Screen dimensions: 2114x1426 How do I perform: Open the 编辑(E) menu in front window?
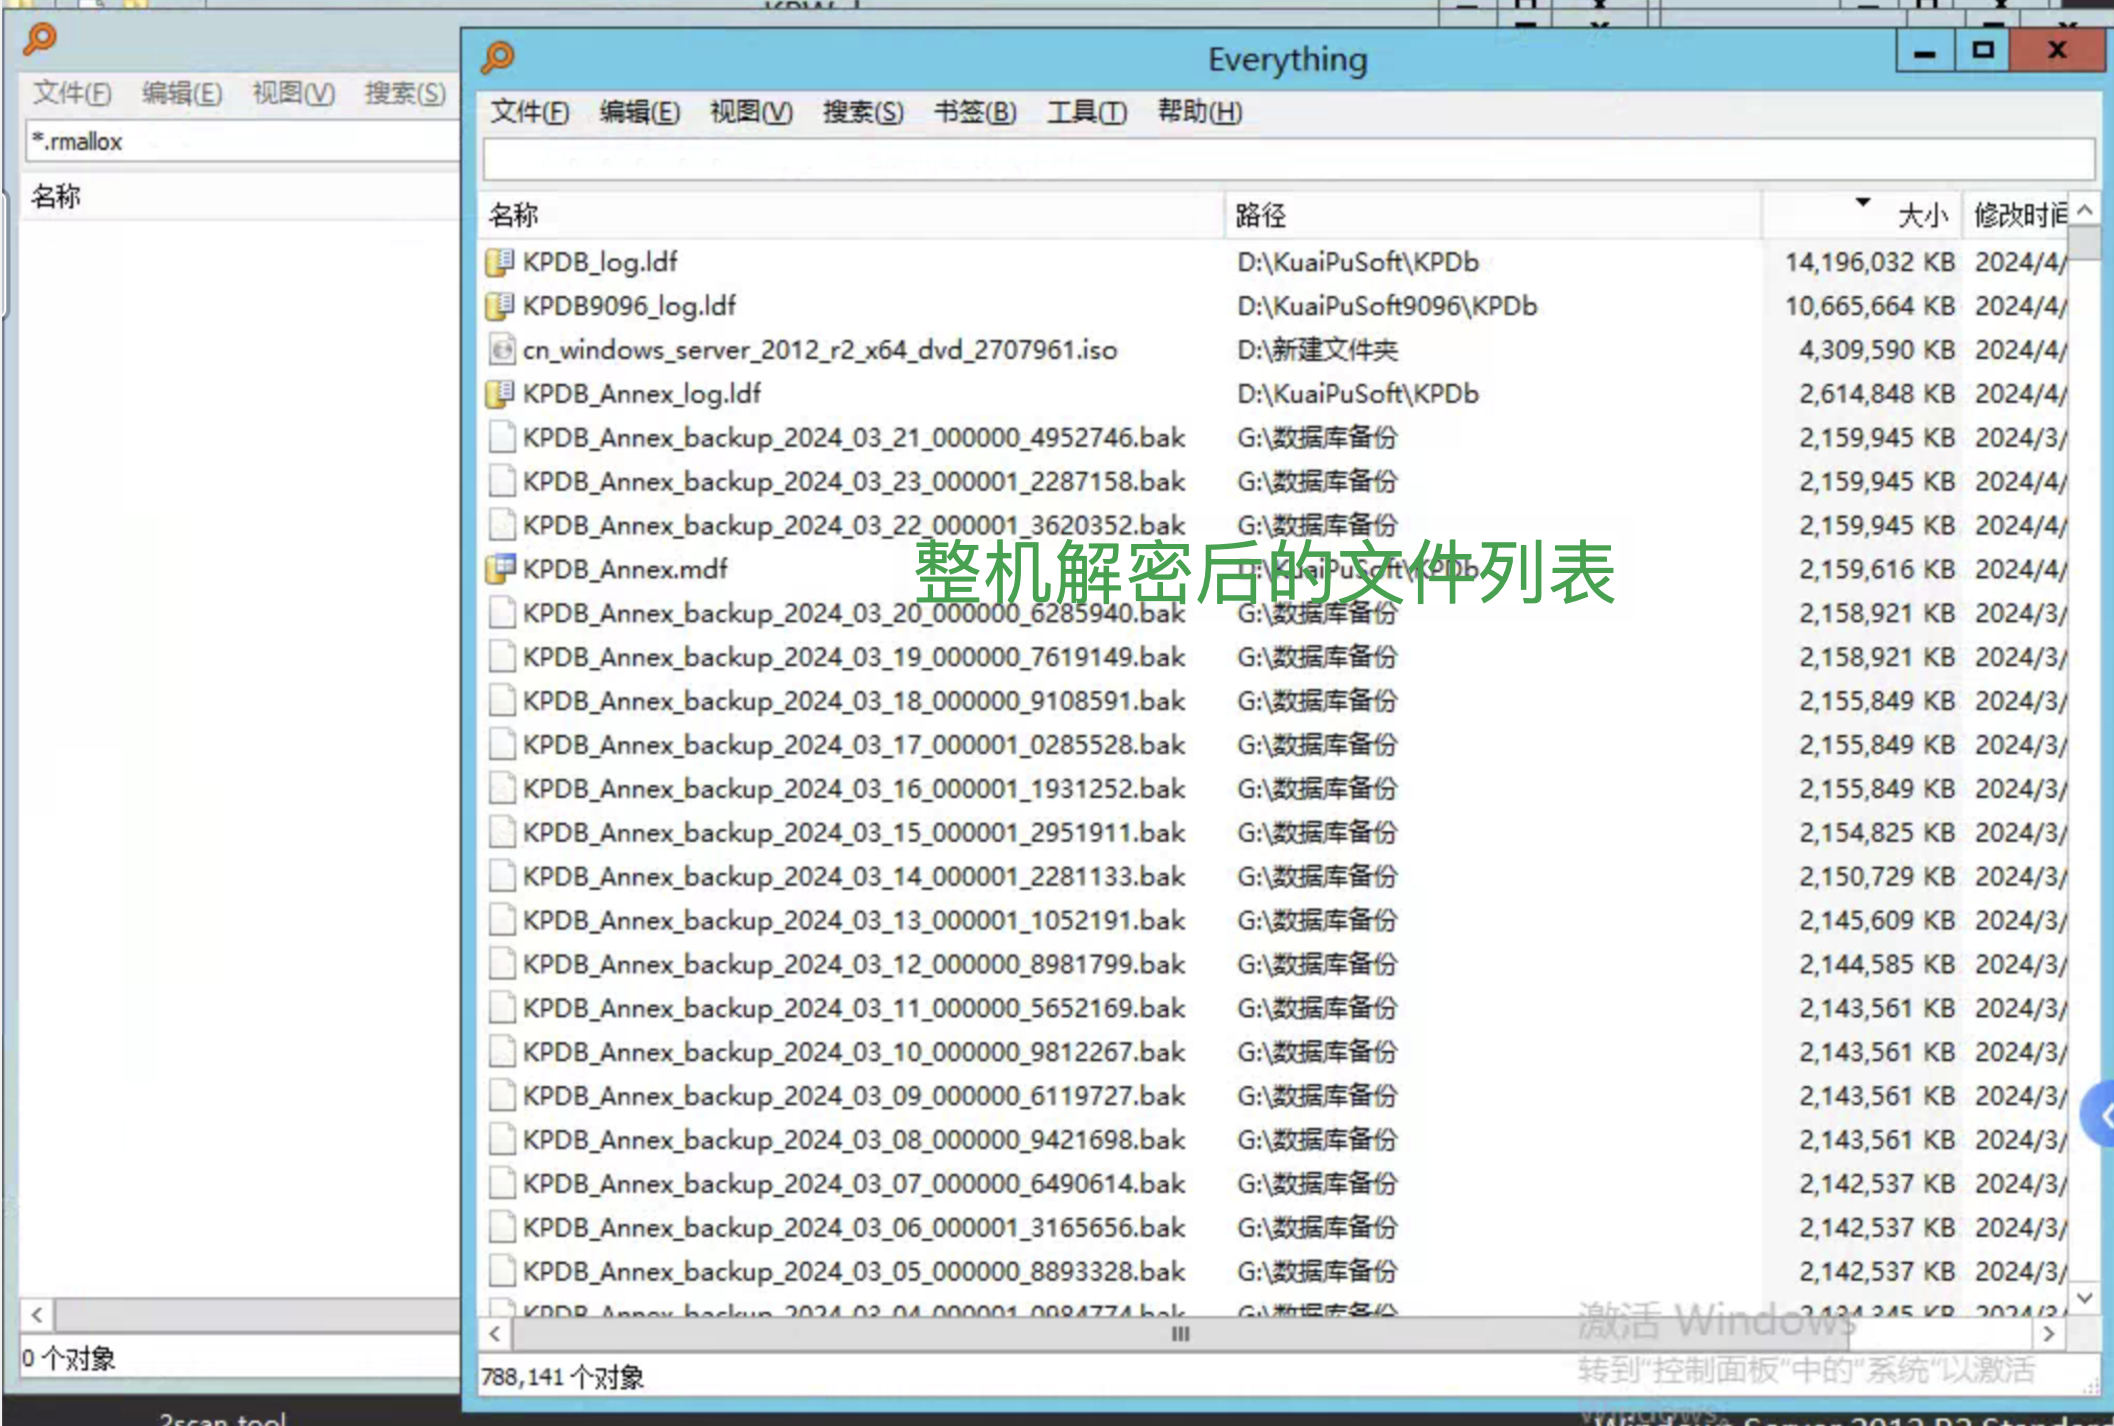639,112
